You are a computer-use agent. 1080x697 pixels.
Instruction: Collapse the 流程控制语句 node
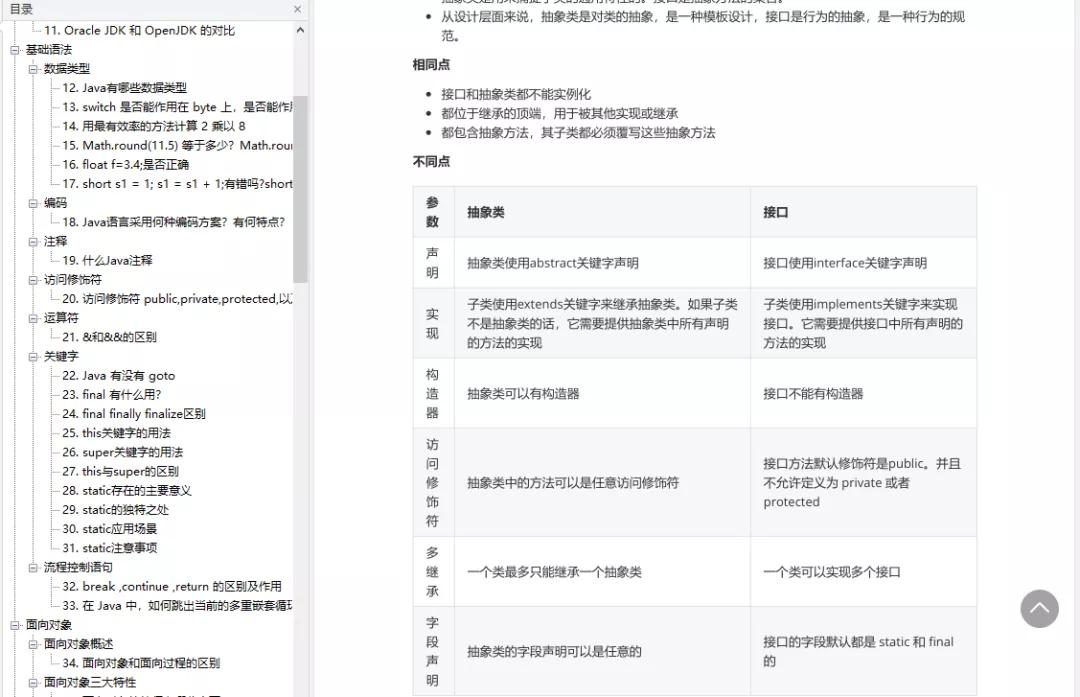pos(31,566)
